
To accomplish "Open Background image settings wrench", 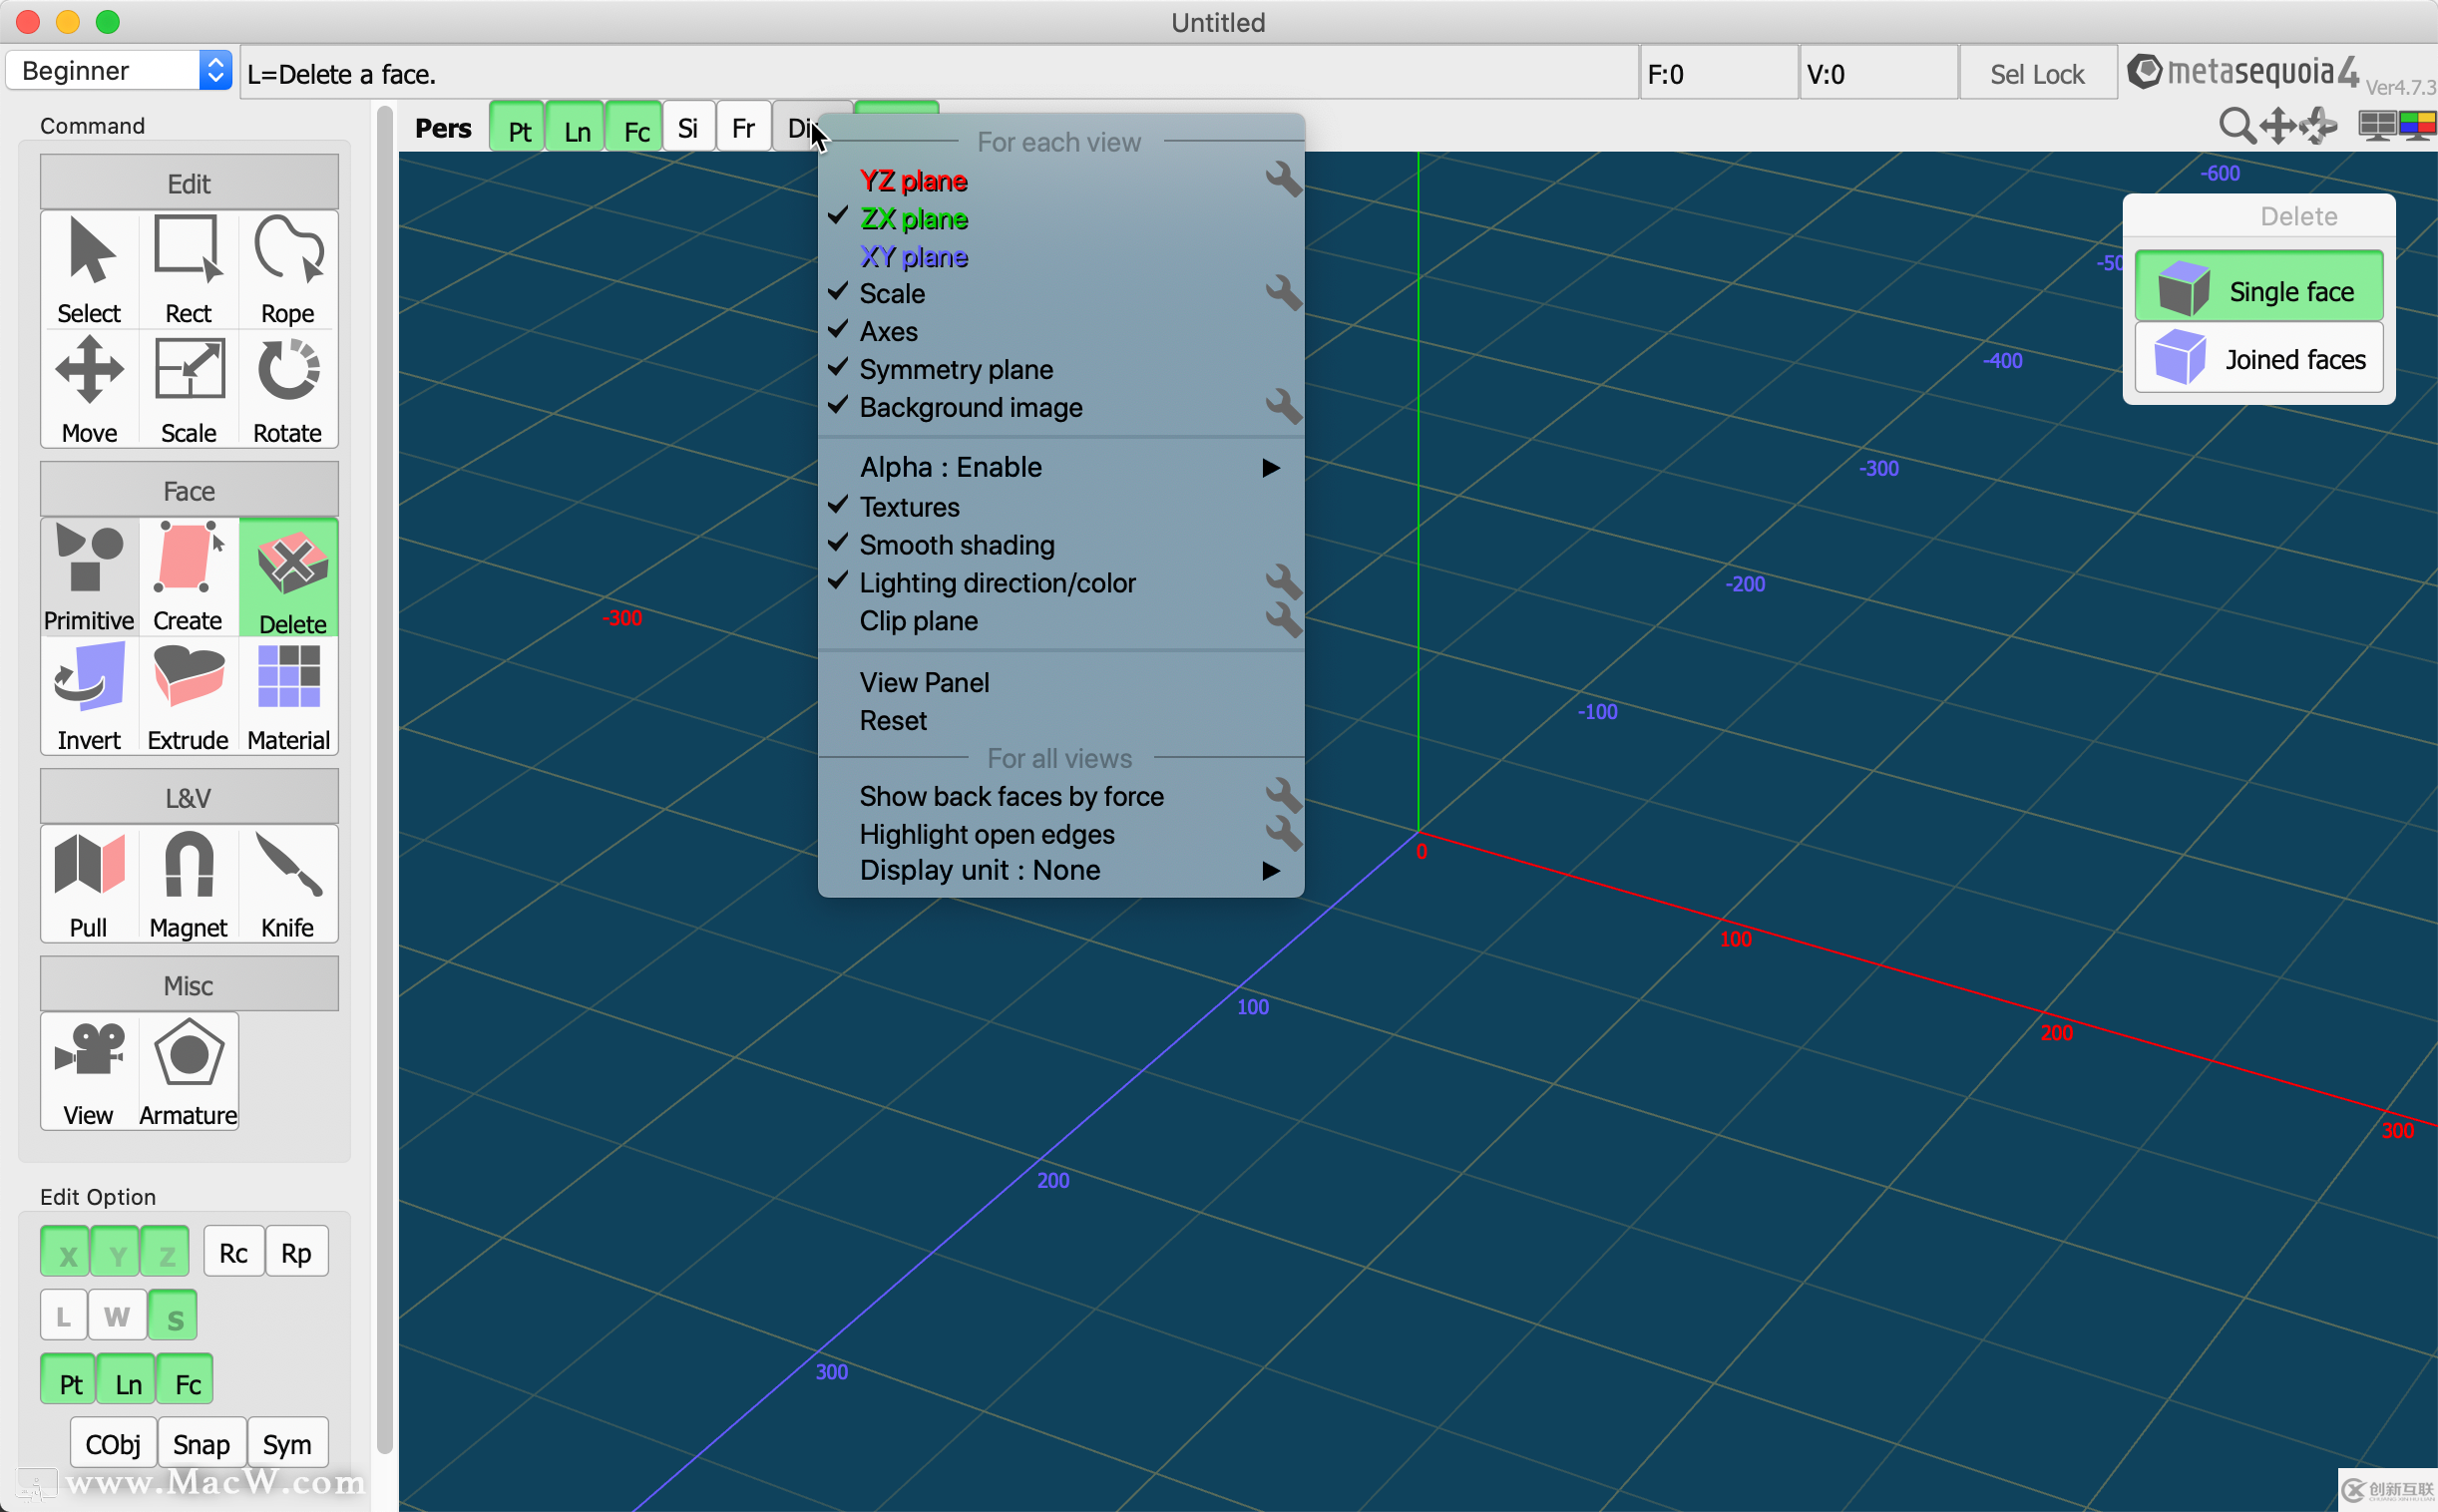I will [x=1283, y=407].
